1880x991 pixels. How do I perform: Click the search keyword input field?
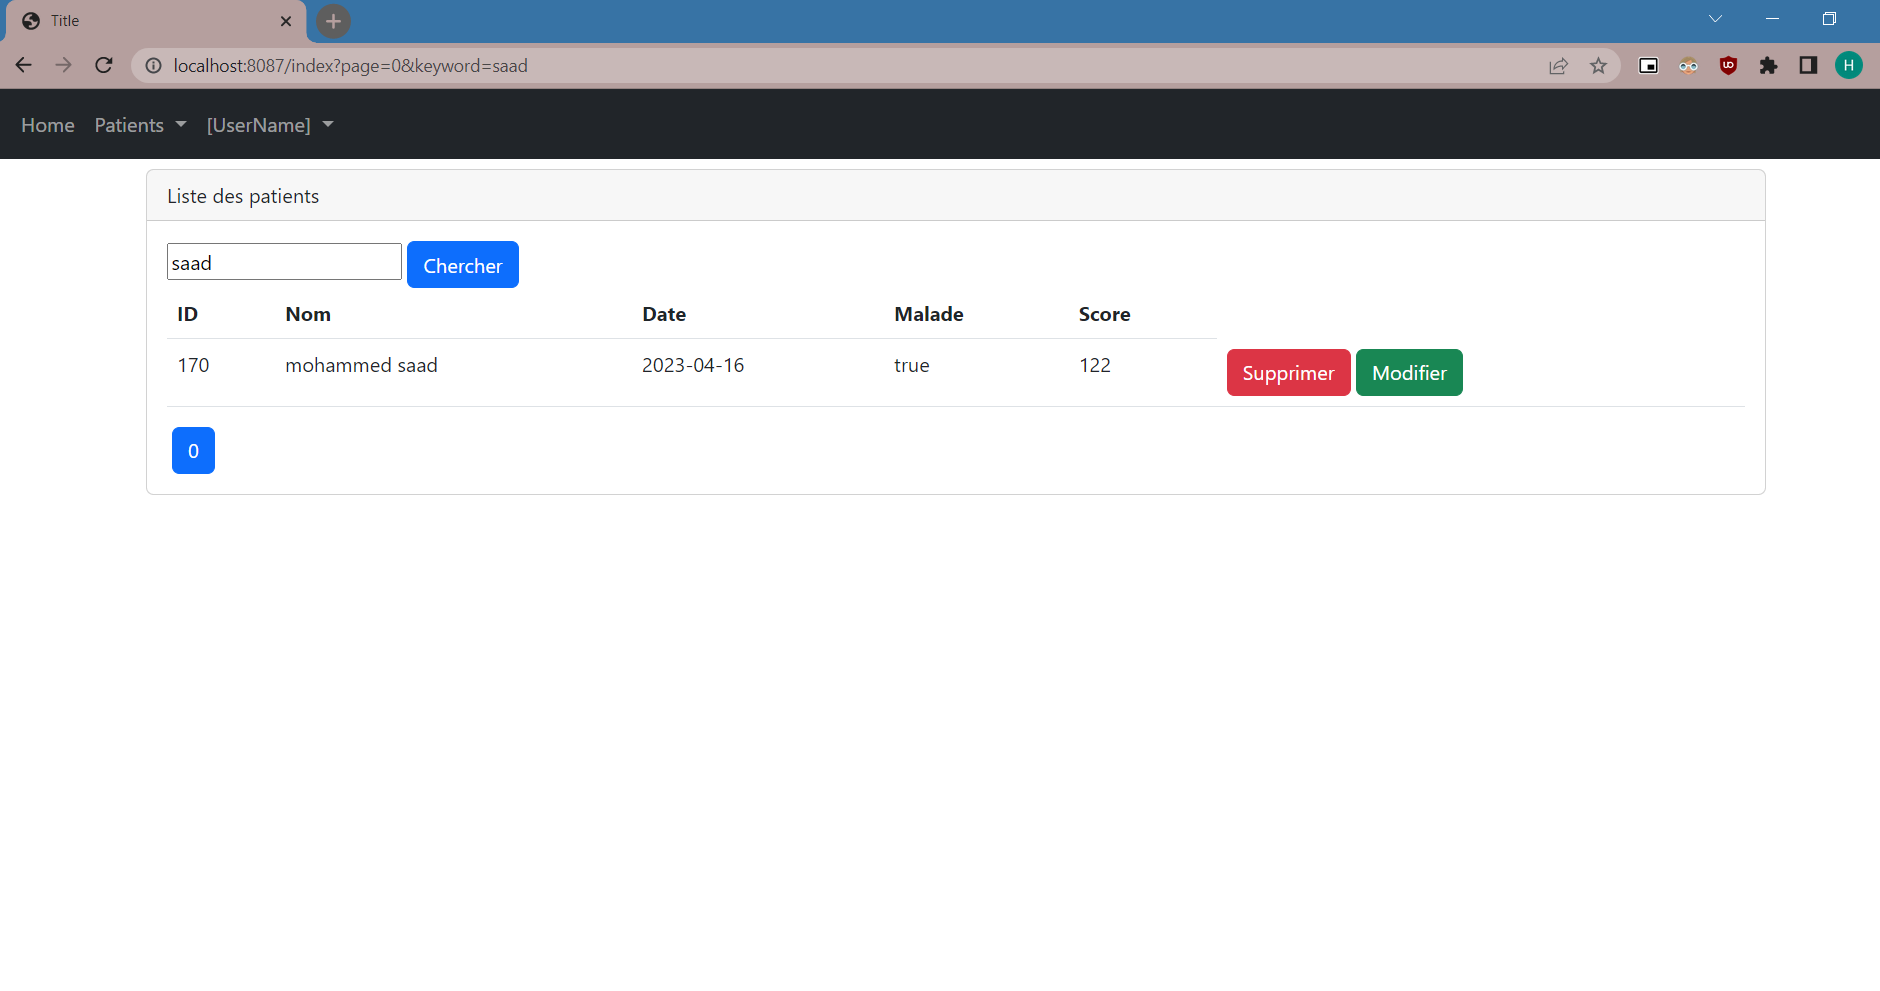(283, 261)
